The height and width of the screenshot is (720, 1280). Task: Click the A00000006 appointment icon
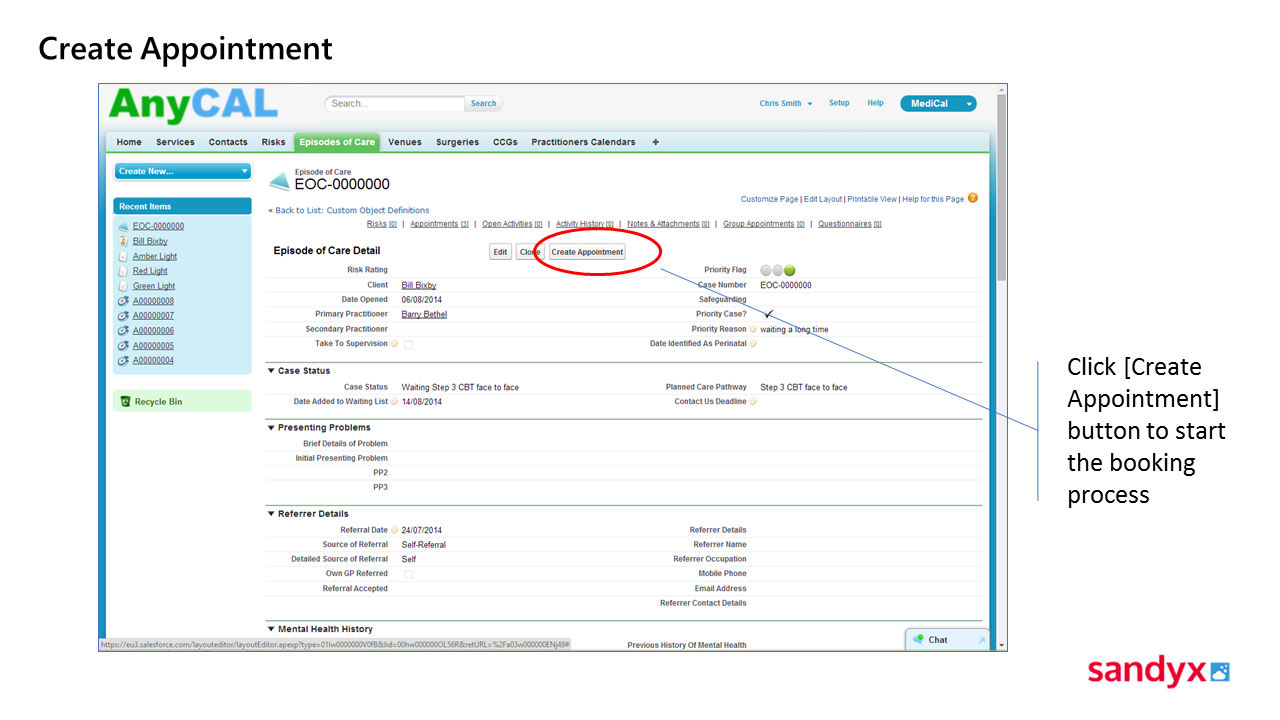pos(123,331)
